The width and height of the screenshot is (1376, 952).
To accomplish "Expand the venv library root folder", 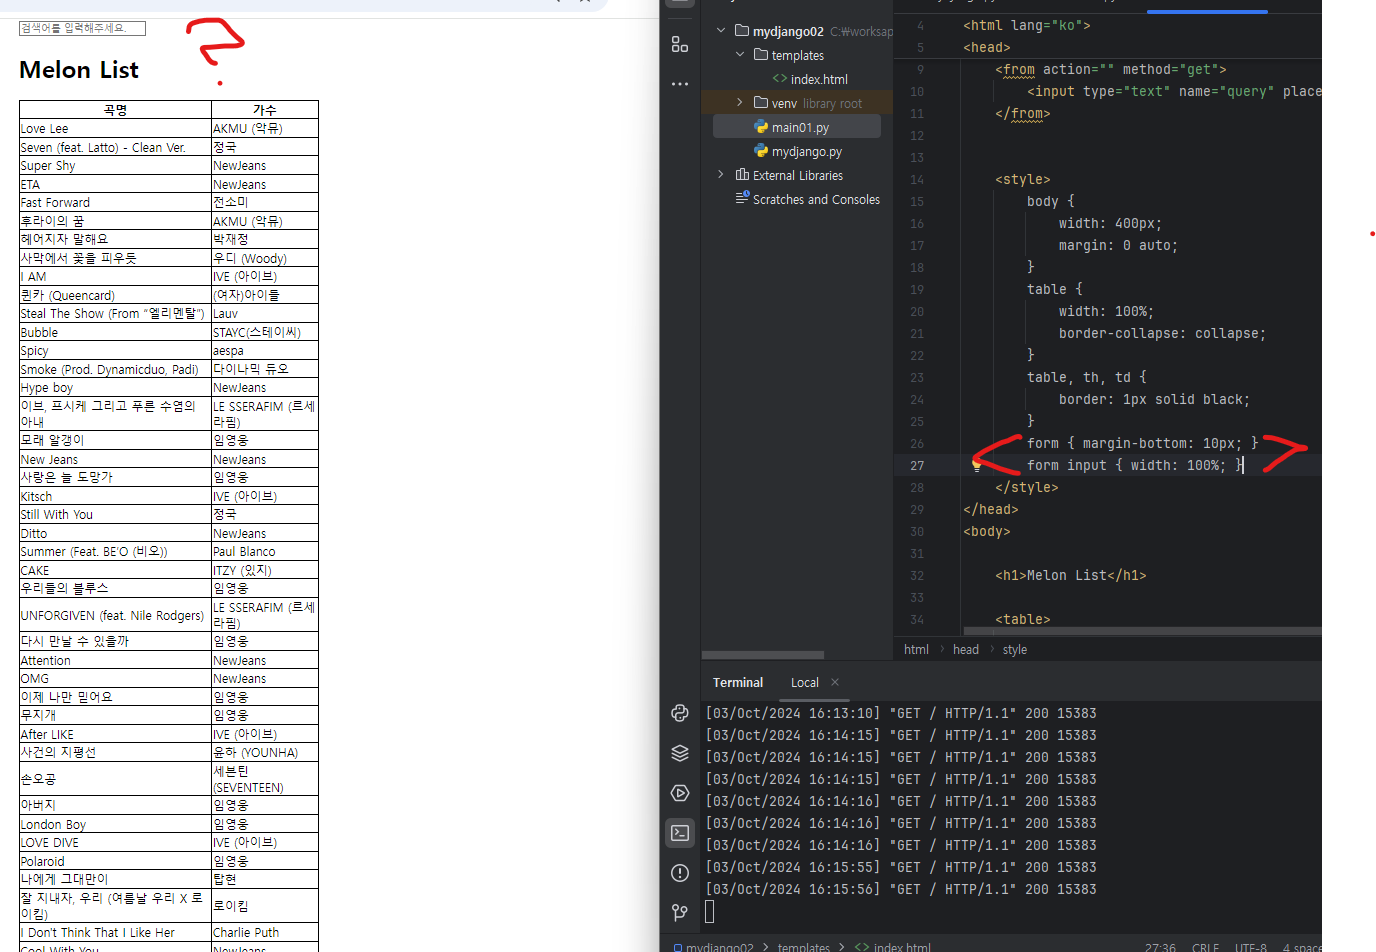I will pos(740,103).
